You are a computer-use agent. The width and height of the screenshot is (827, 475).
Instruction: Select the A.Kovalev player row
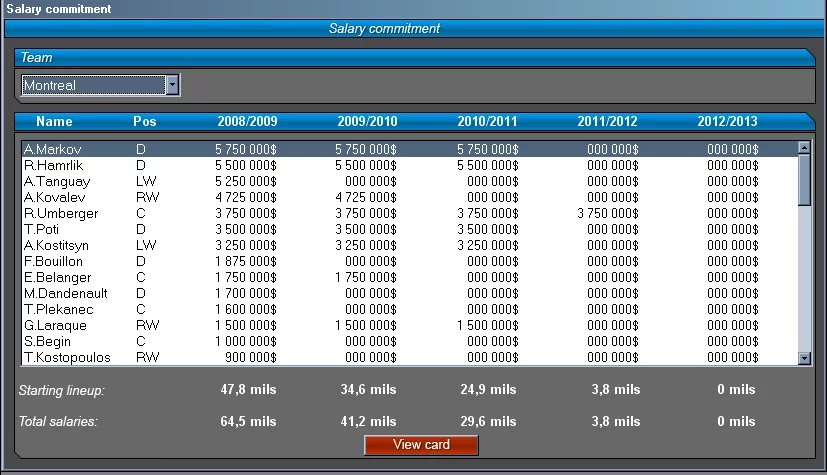410,197
